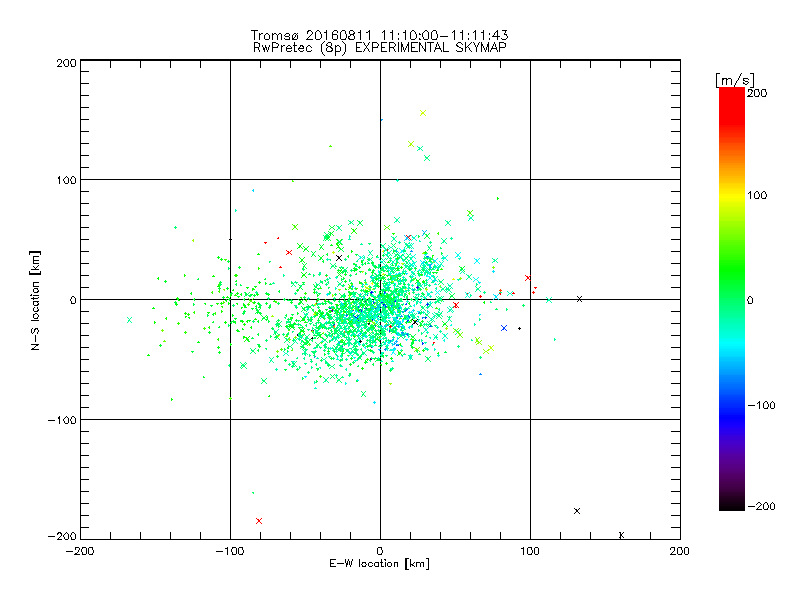Click the title line 'Tromsø 20160811 11:10:00-11:11:43'
Screen dimensions: 800x600
379,35
